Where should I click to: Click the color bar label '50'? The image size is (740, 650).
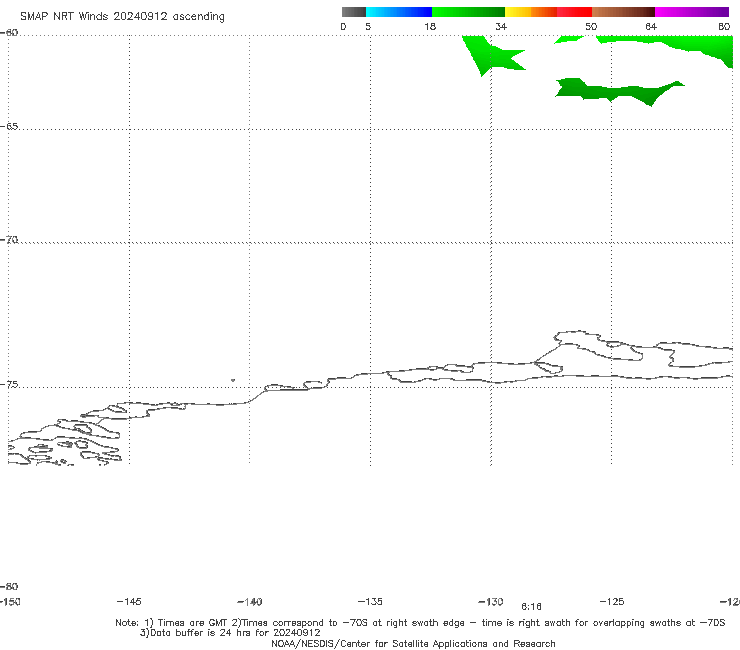tap(591, 27)
